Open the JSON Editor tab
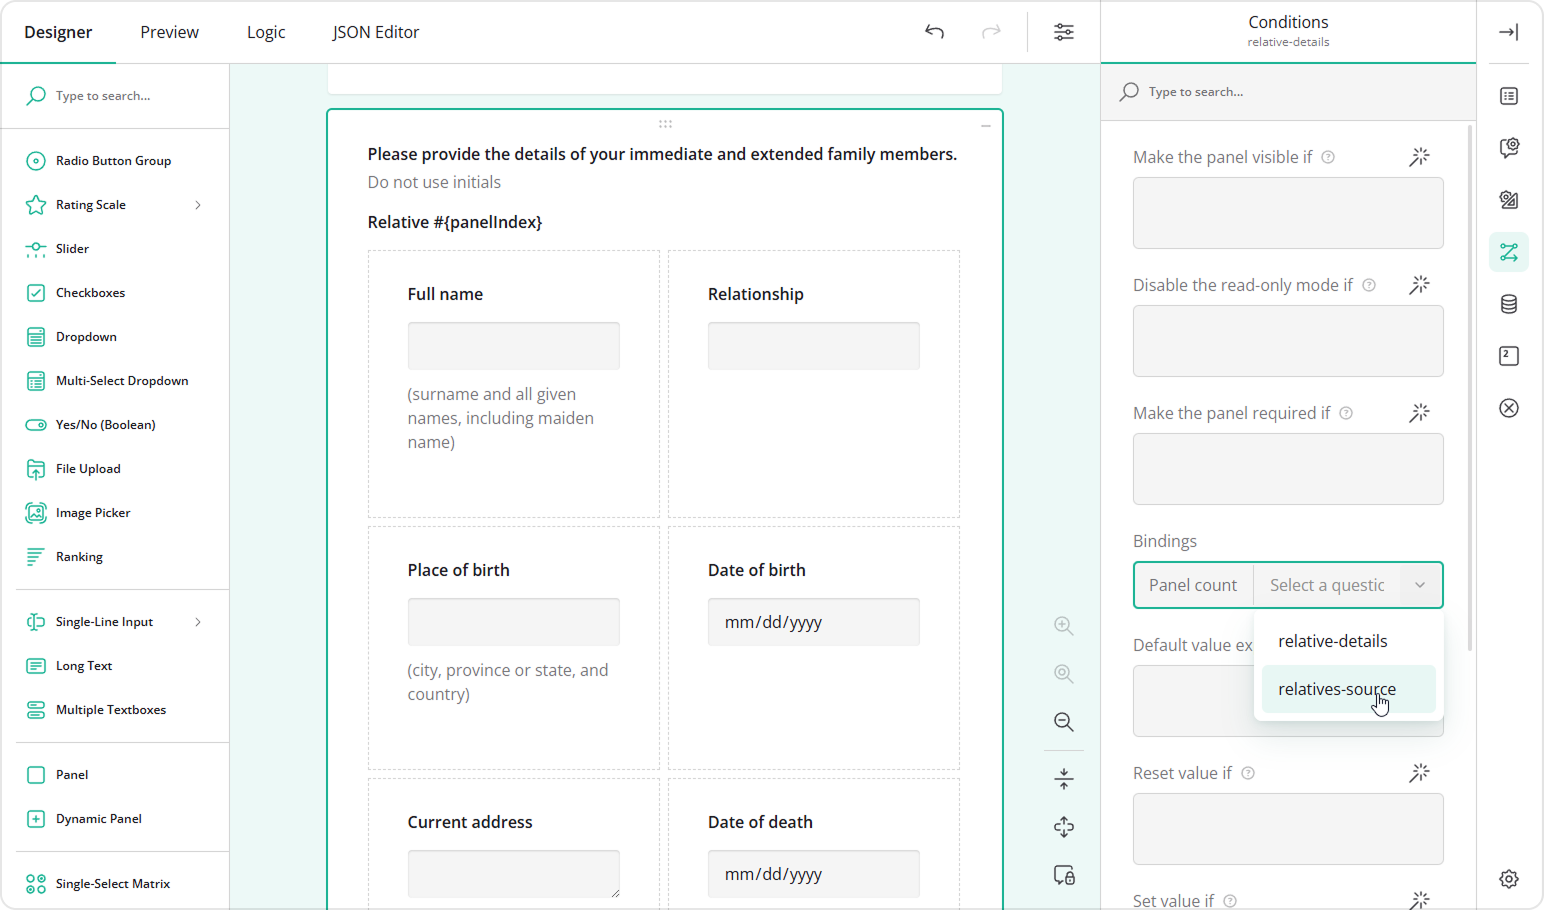The height and width of the screenshot is (910, 1544). (375, 31)
